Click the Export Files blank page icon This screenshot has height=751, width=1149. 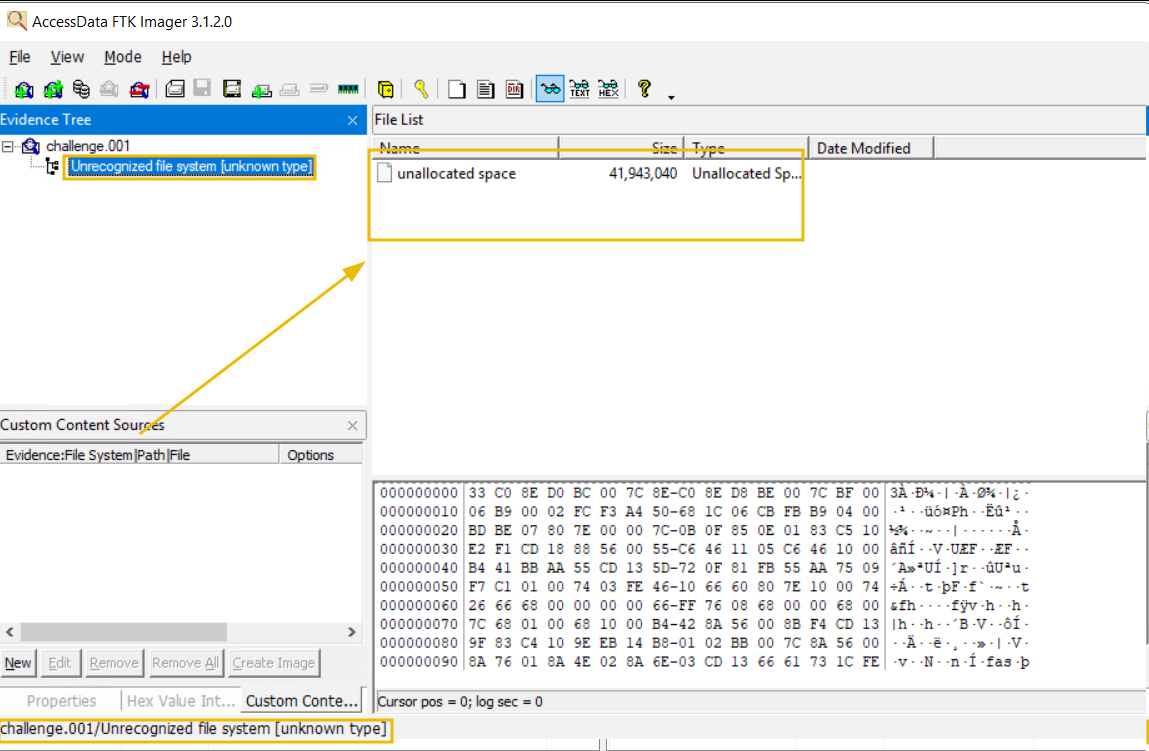(x=457, y=89)
